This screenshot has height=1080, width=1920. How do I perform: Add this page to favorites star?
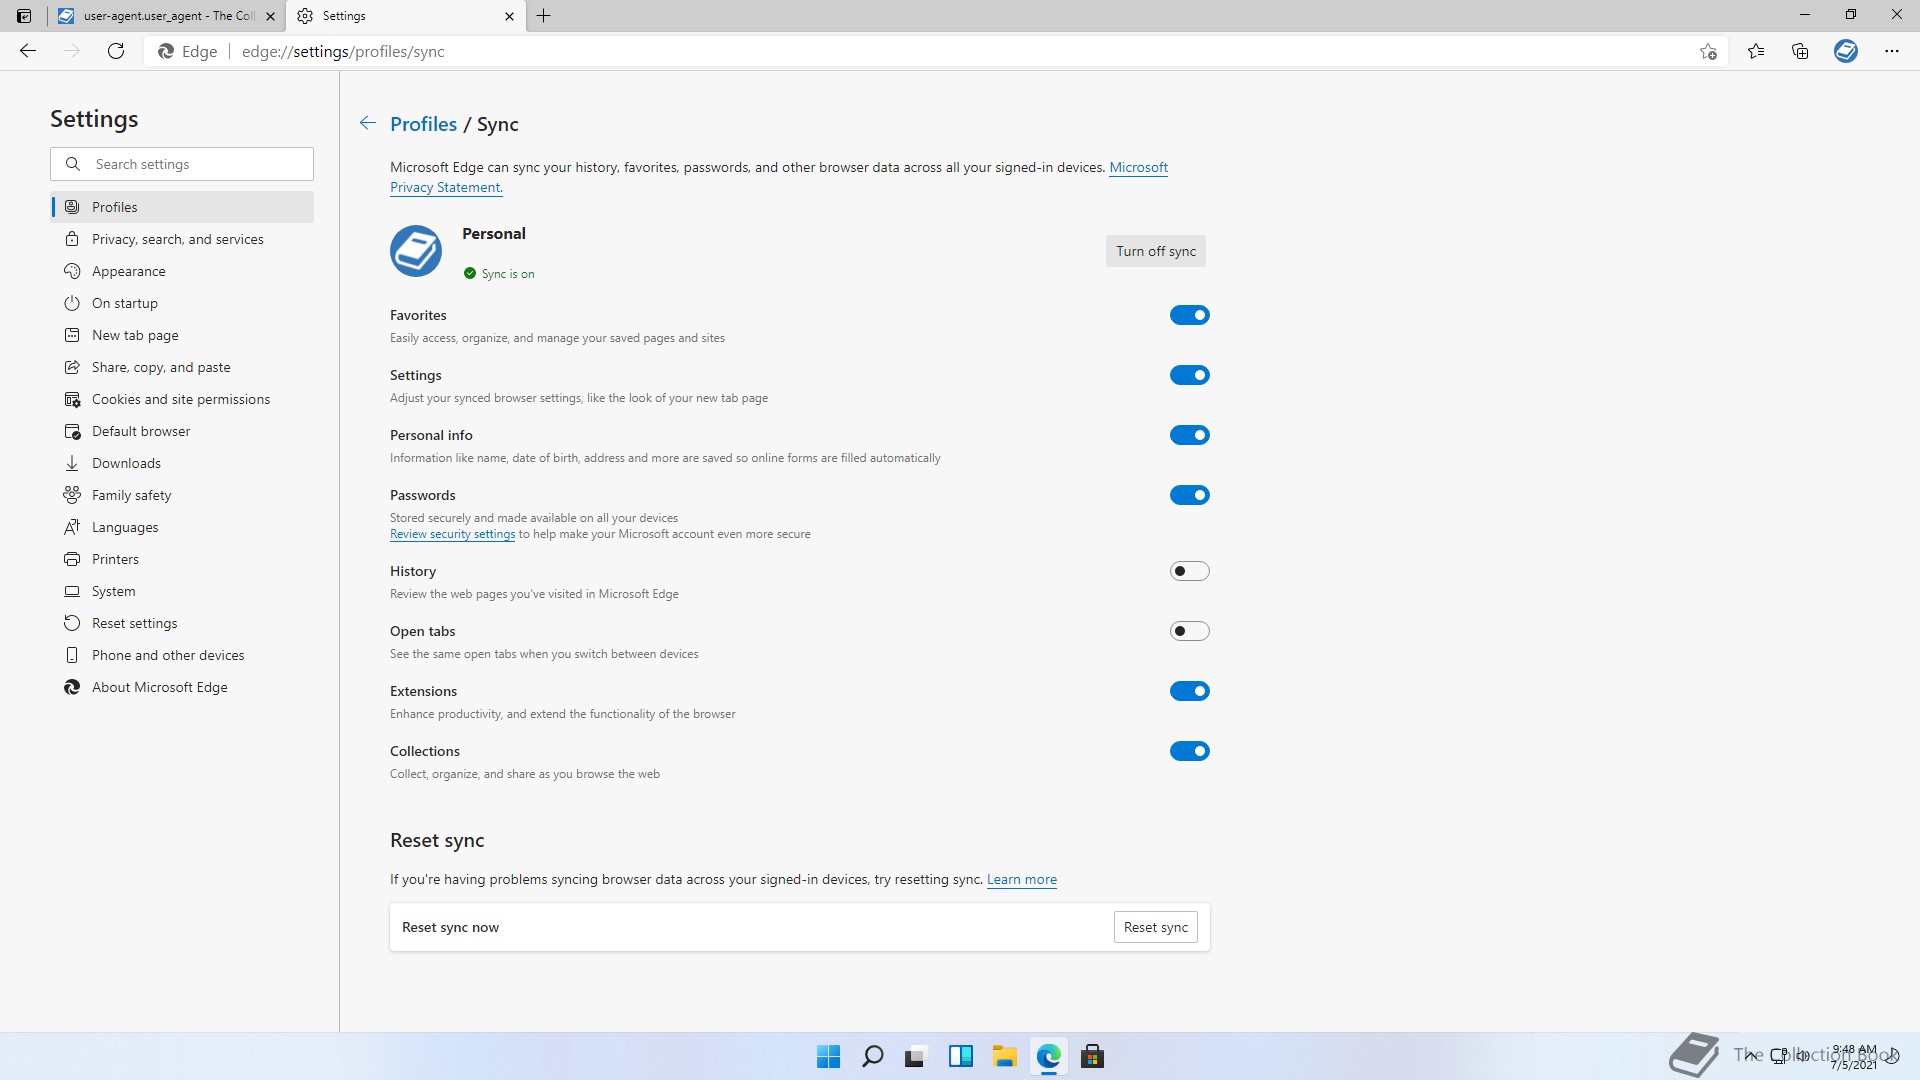coord(1708,51)
